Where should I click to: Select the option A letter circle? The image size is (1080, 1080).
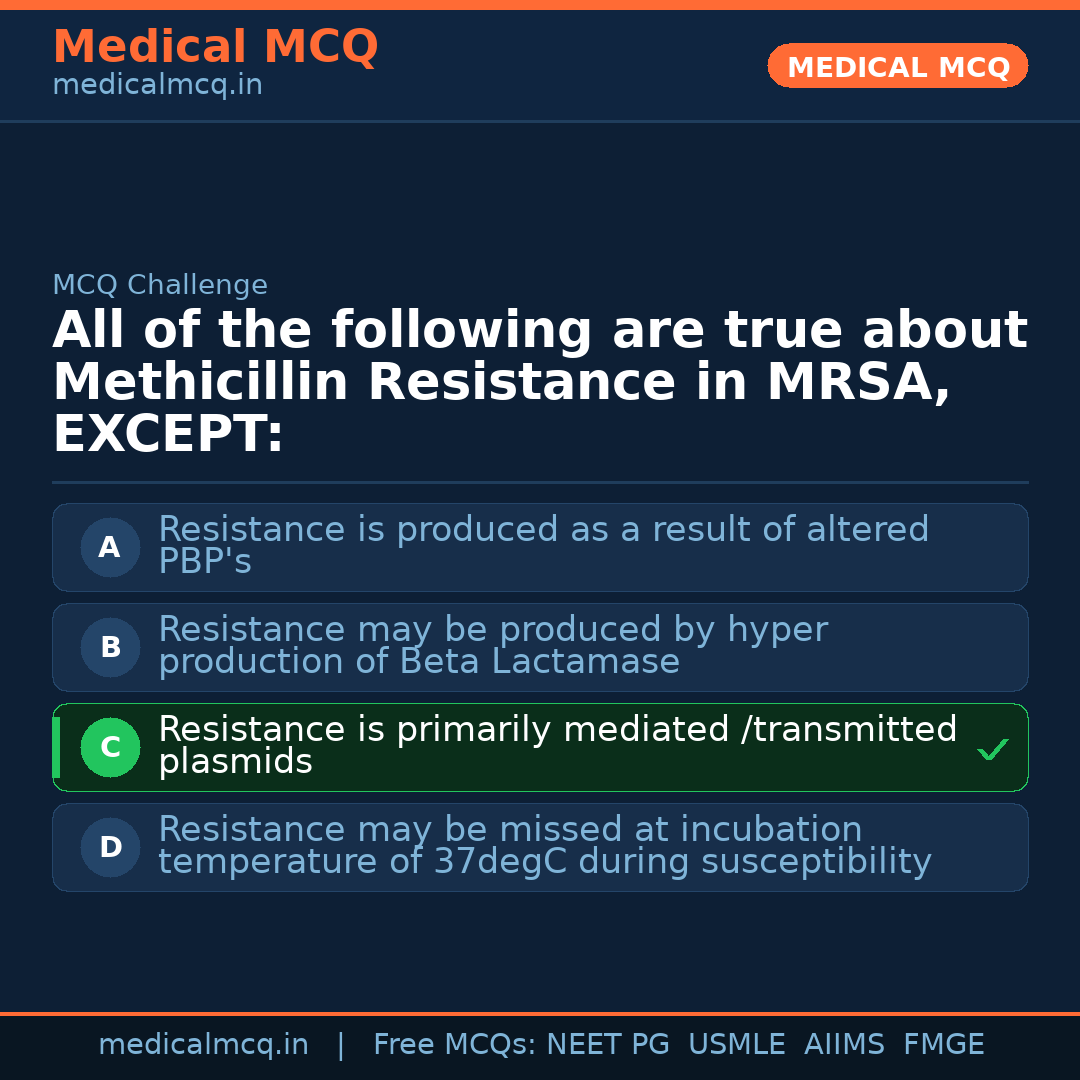[x=110, y=547]
